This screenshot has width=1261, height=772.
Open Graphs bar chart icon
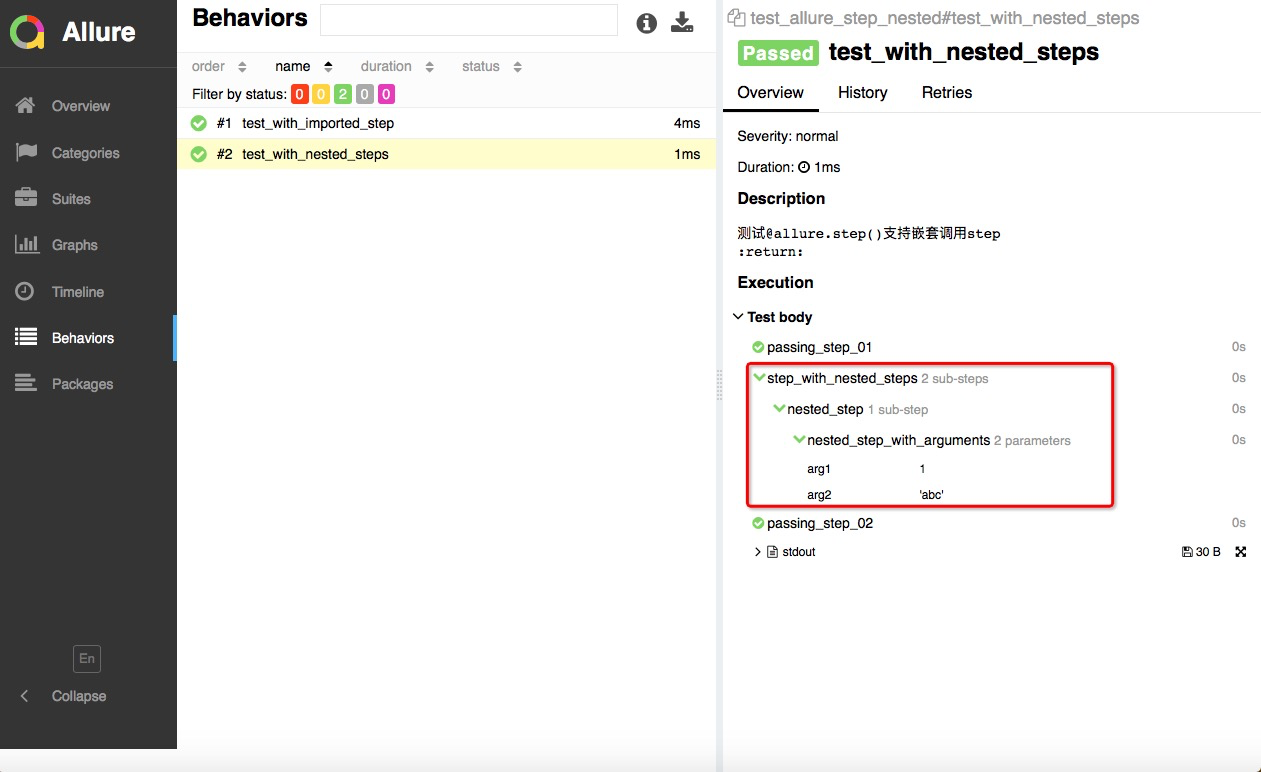point(26,244)
